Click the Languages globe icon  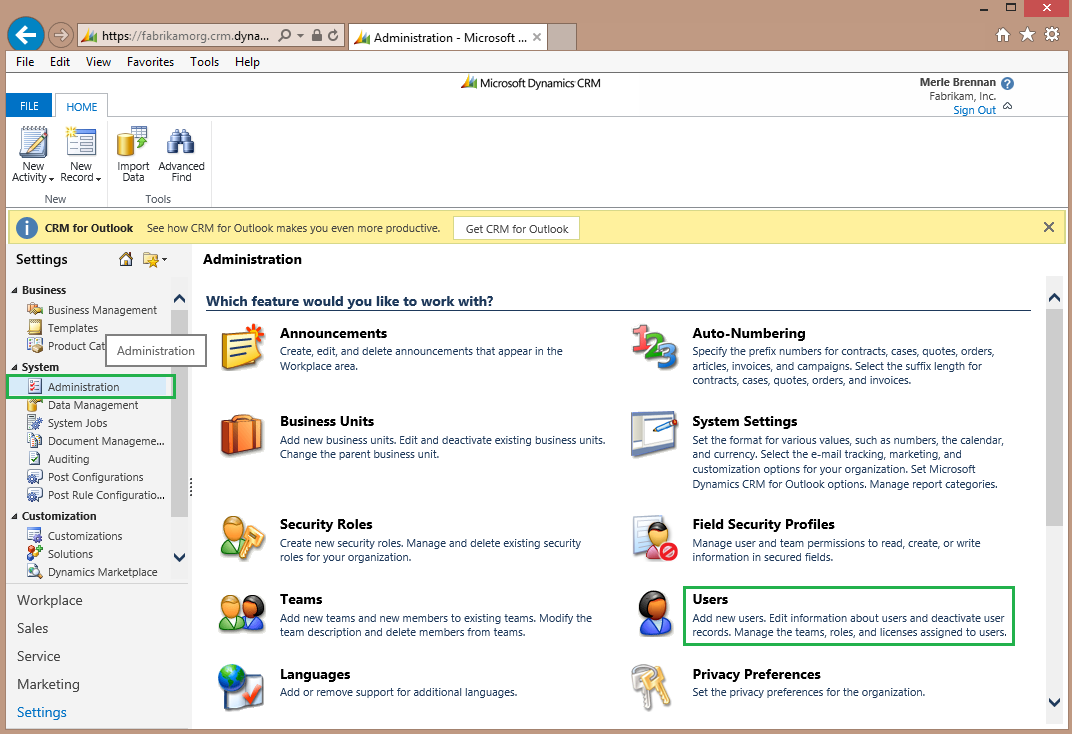click(x=242, y=688)
